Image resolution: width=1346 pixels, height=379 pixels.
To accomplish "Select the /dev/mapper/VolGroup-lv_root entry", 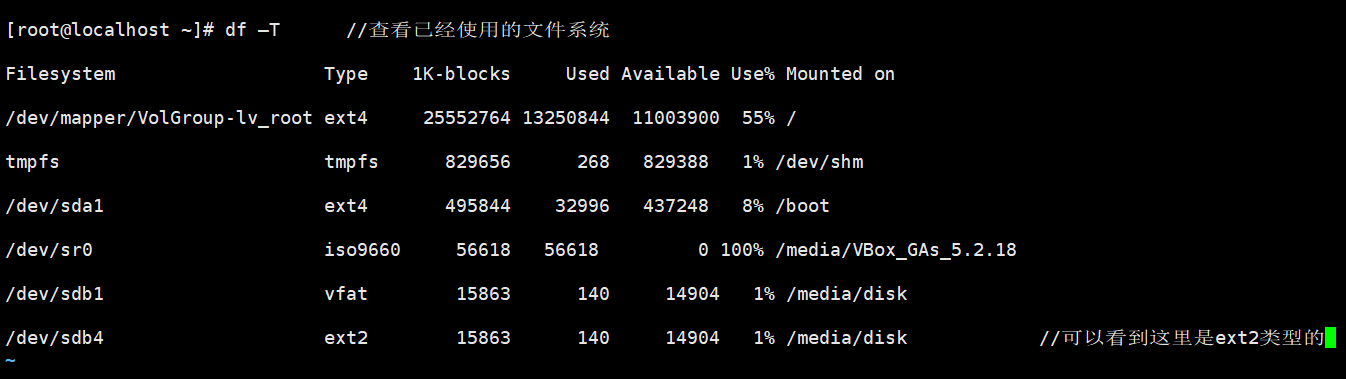I will 160,118.
